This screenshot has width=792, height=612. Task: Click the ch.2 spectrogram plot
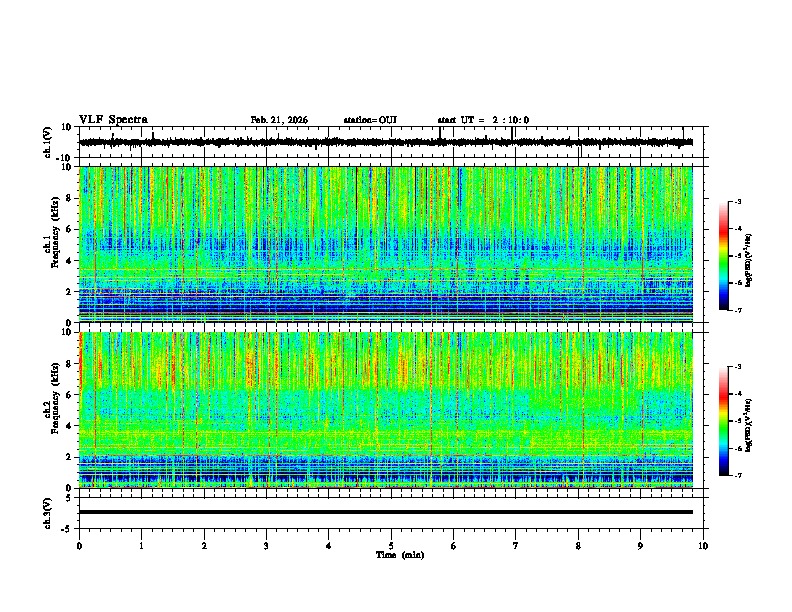tap(386, 410)
